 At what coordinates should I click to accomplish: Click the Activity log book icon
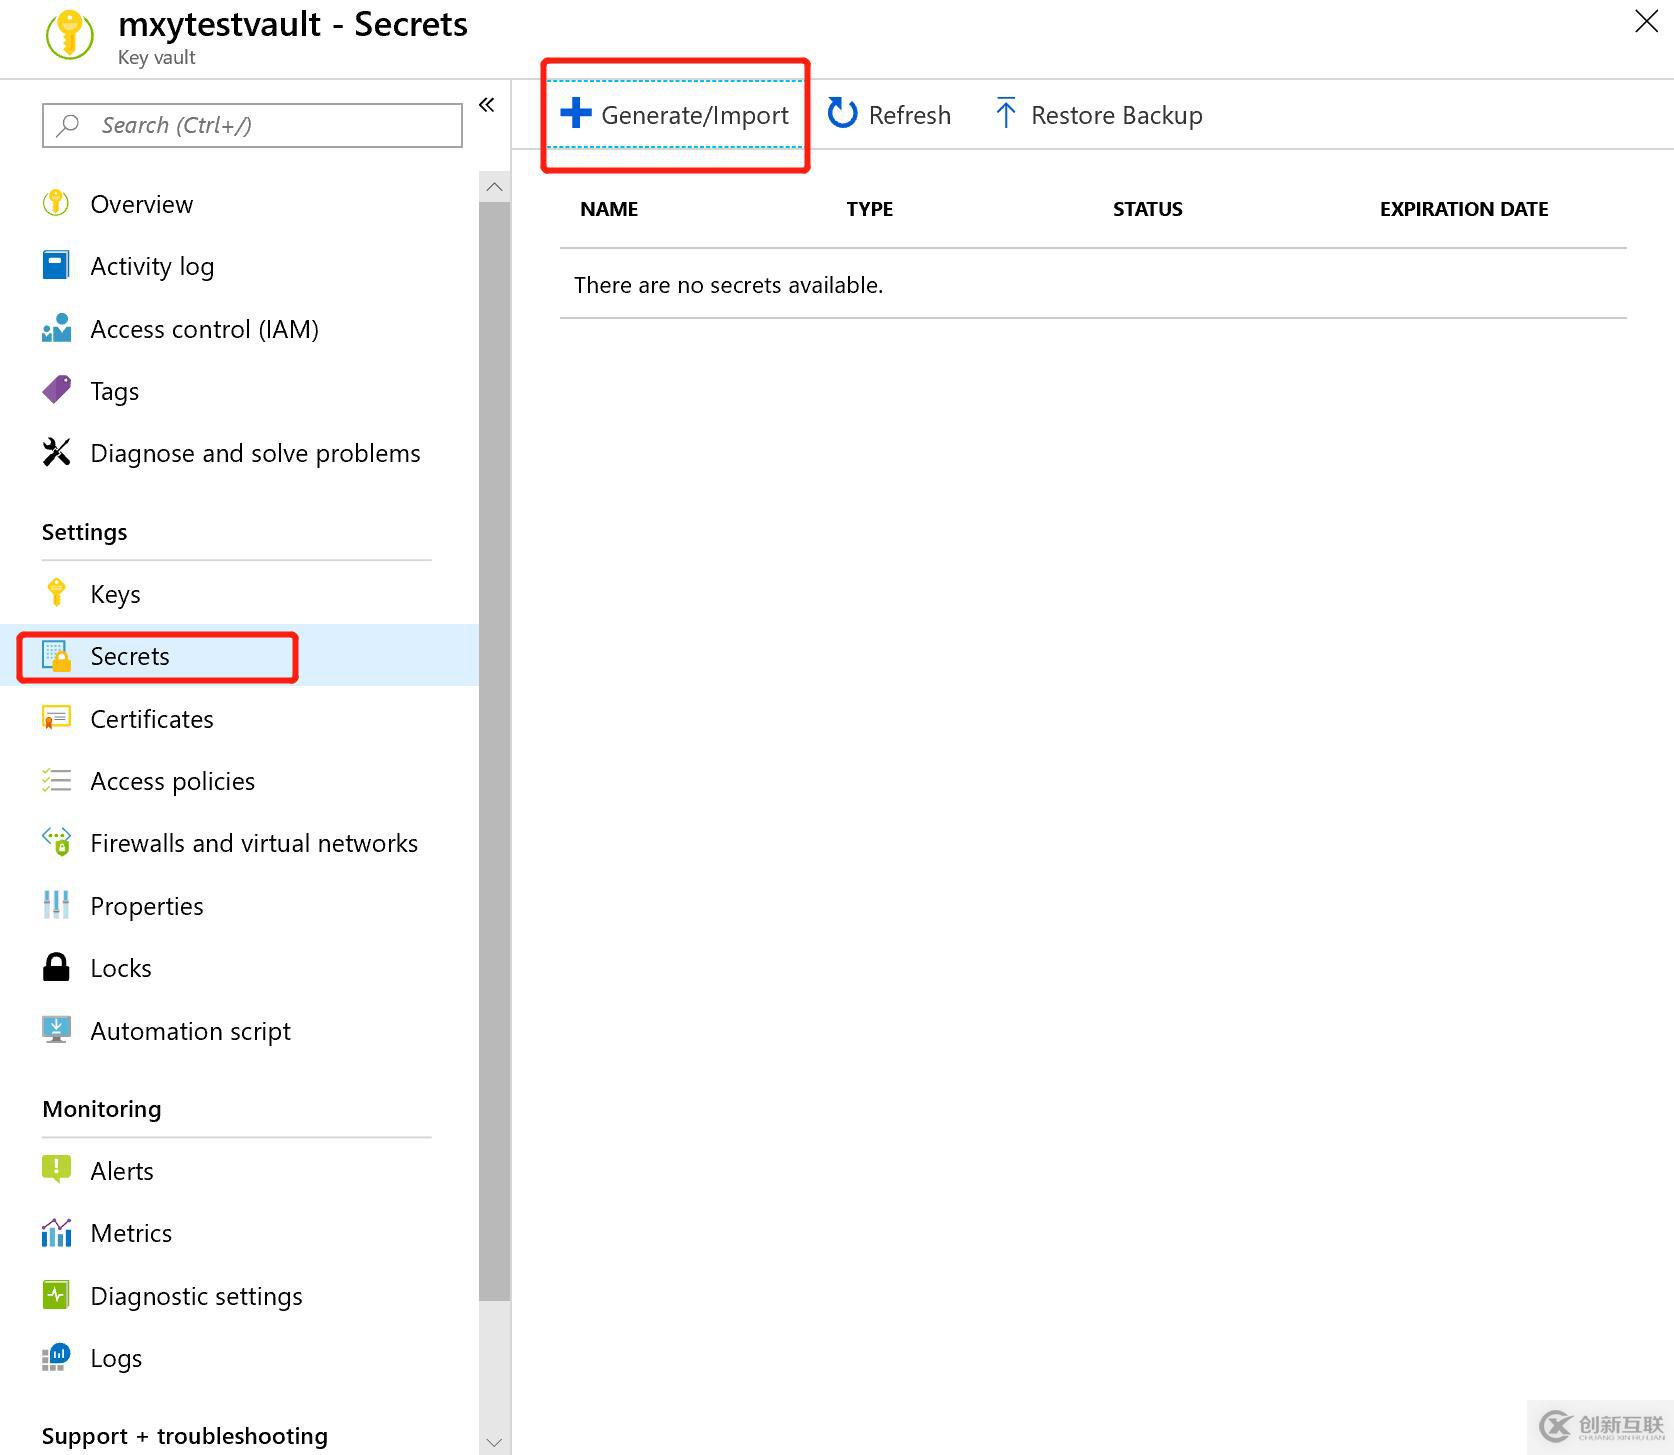coord(56,266)
